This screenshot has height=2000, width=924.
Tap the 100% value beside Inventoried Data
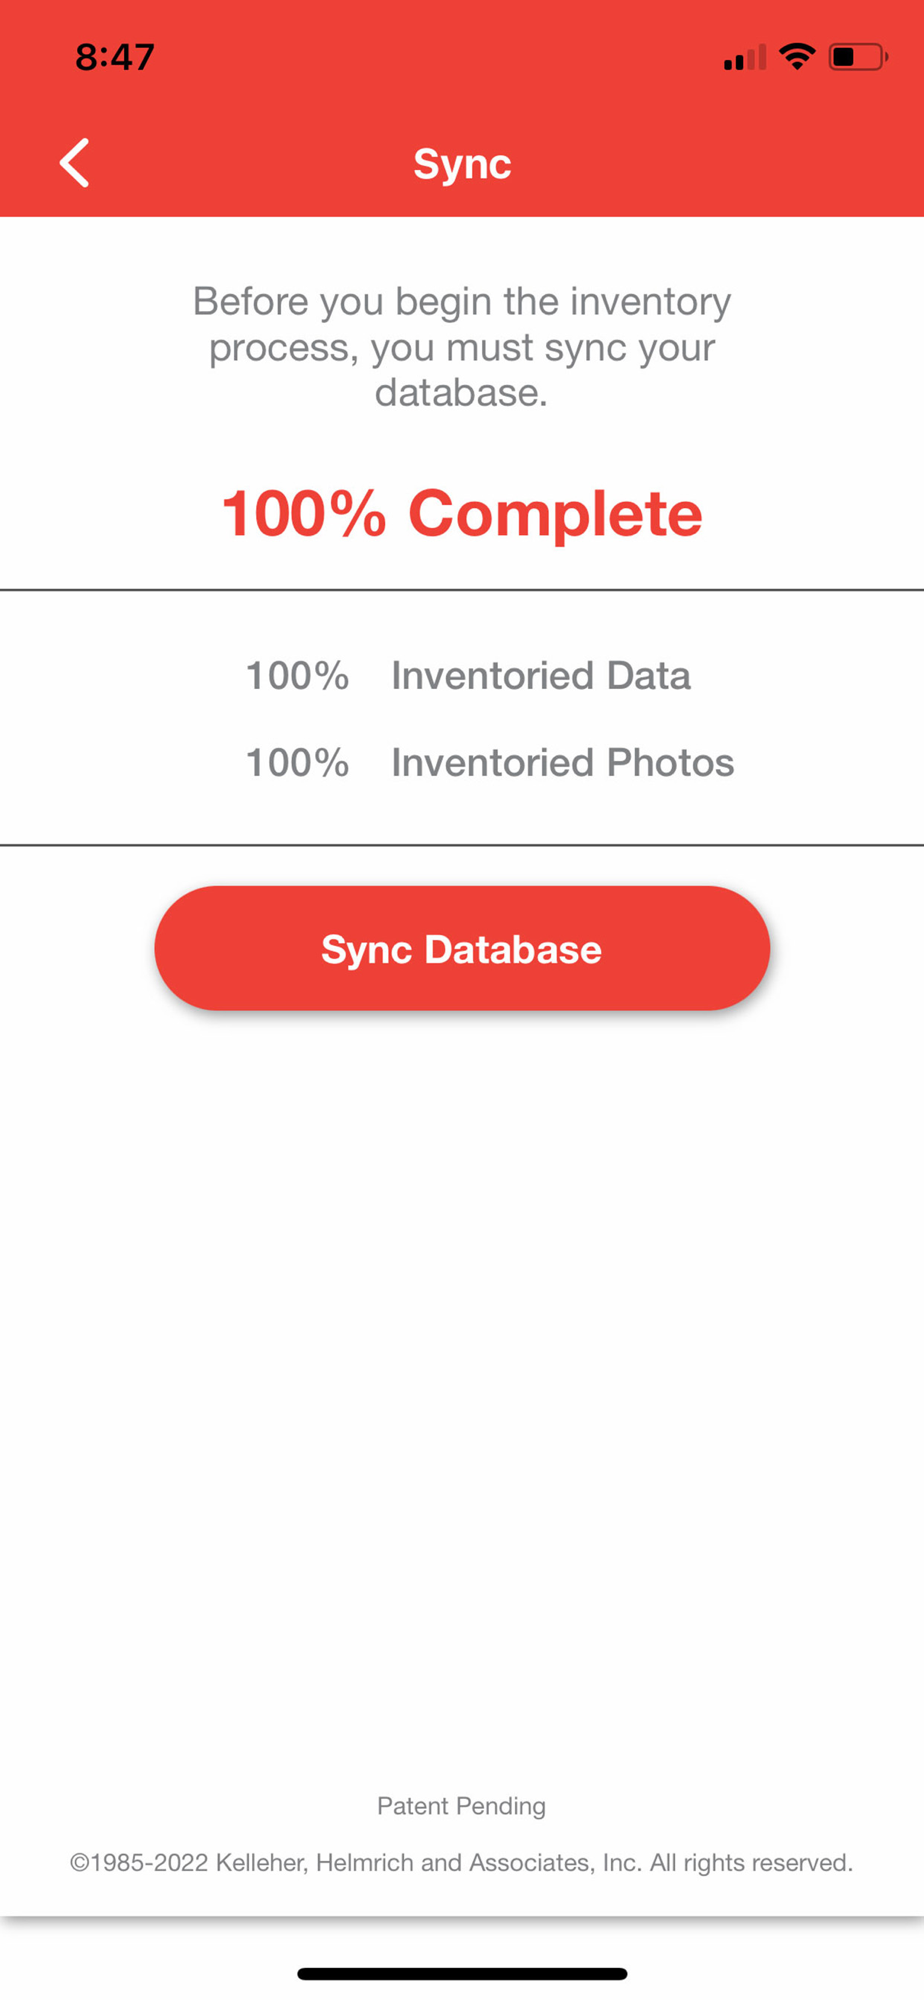(x=297, y=675)
